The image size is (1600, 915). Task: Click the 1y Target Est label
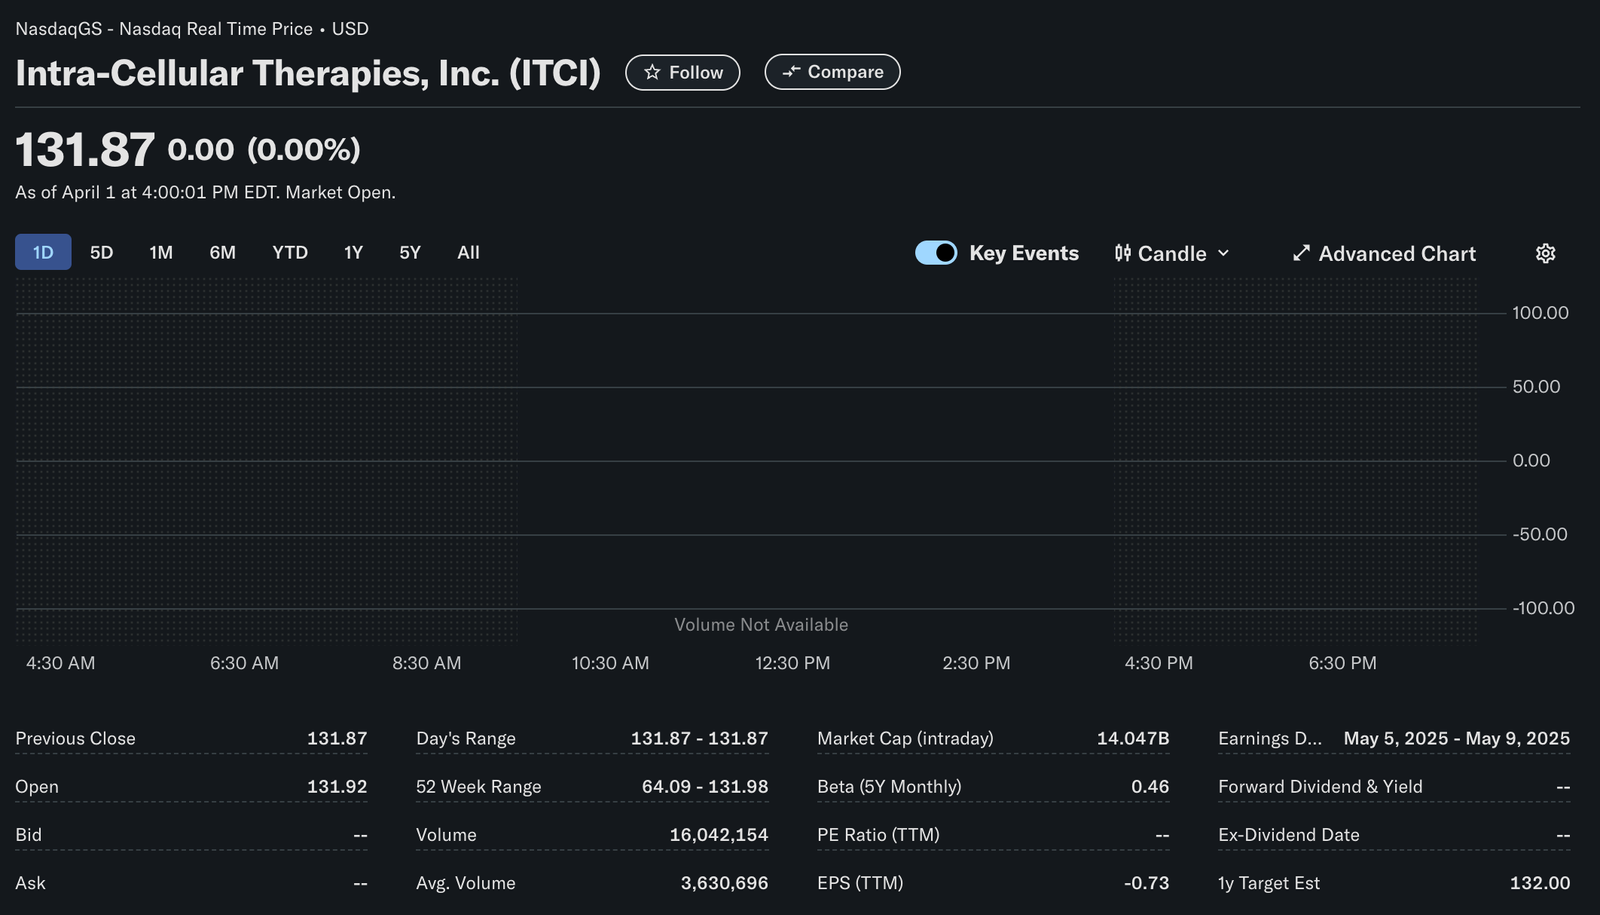[1269, 883]
